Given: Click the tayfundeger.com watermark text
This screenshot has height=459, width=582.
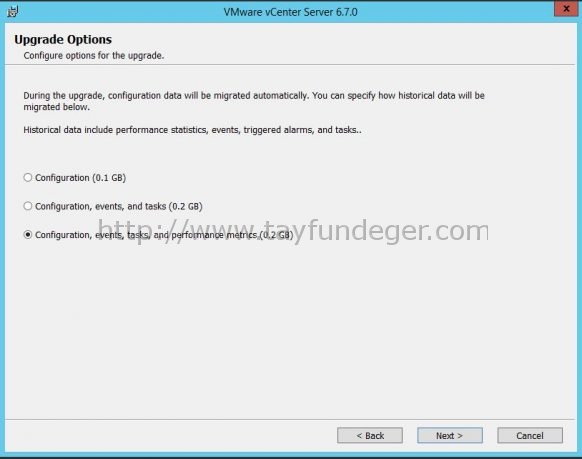Looking at the screenshot, I should [293, 231].
